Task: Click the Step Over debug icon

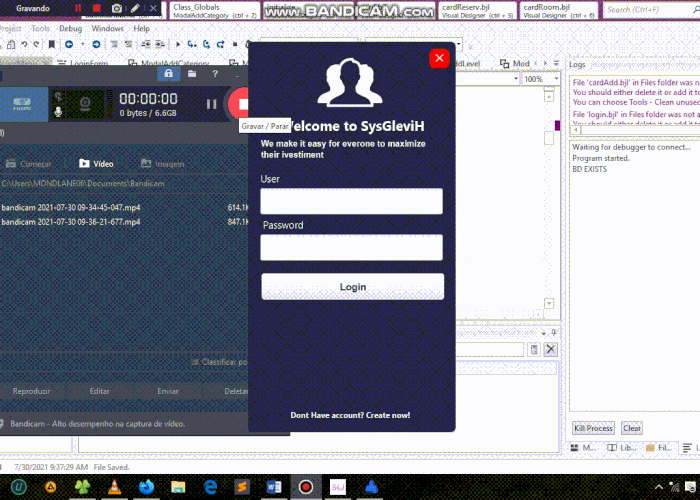Action: click(206, 44)
